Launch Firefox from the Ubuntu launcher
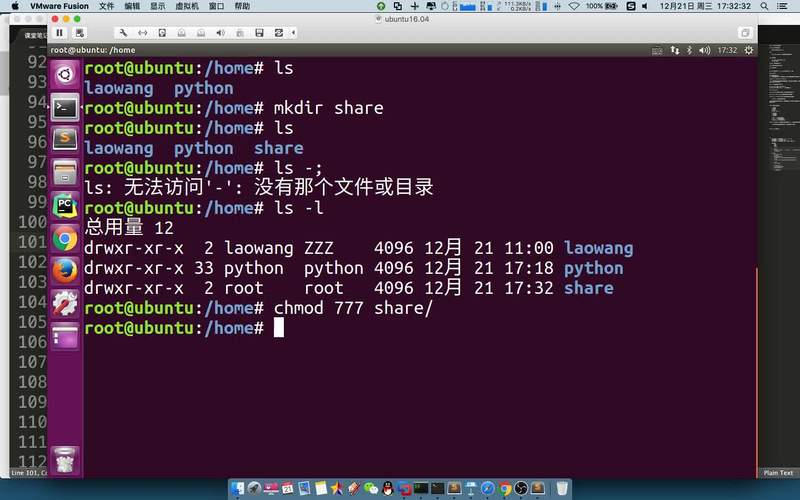The width and height of the screenshot is (800, 500). point(65,270)
